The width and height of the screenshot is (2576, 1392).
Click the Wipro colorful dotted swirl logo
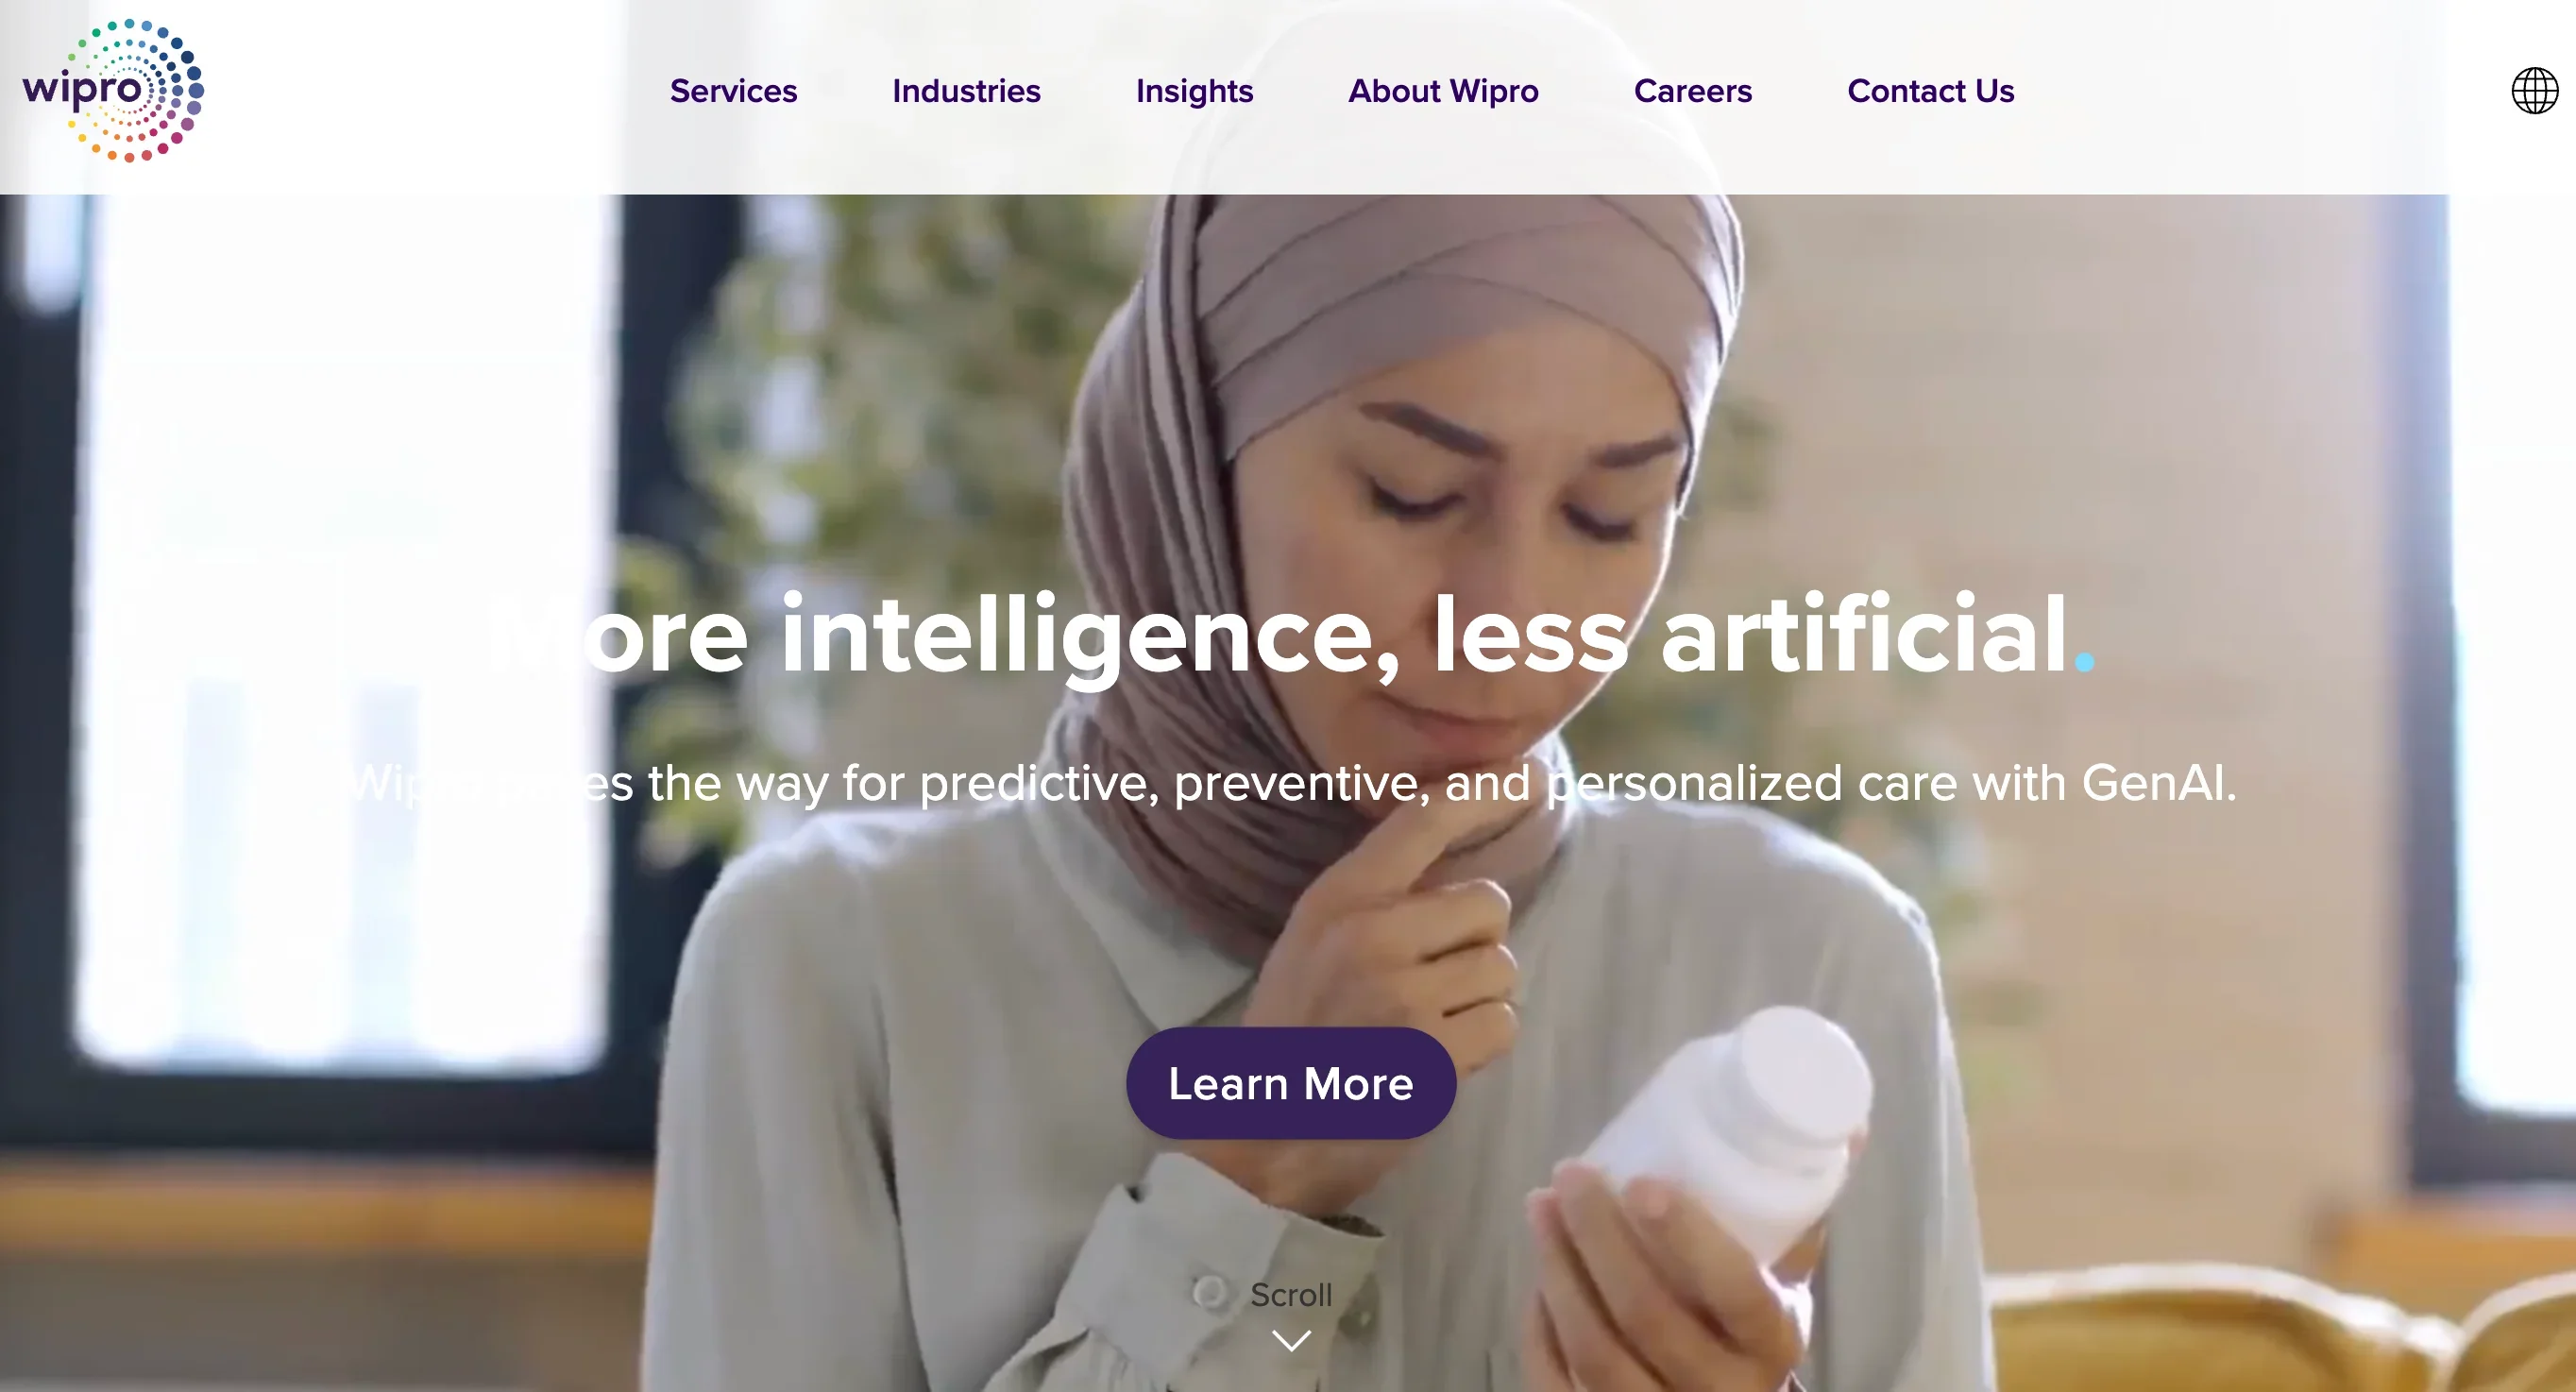(x=113, y=90)
